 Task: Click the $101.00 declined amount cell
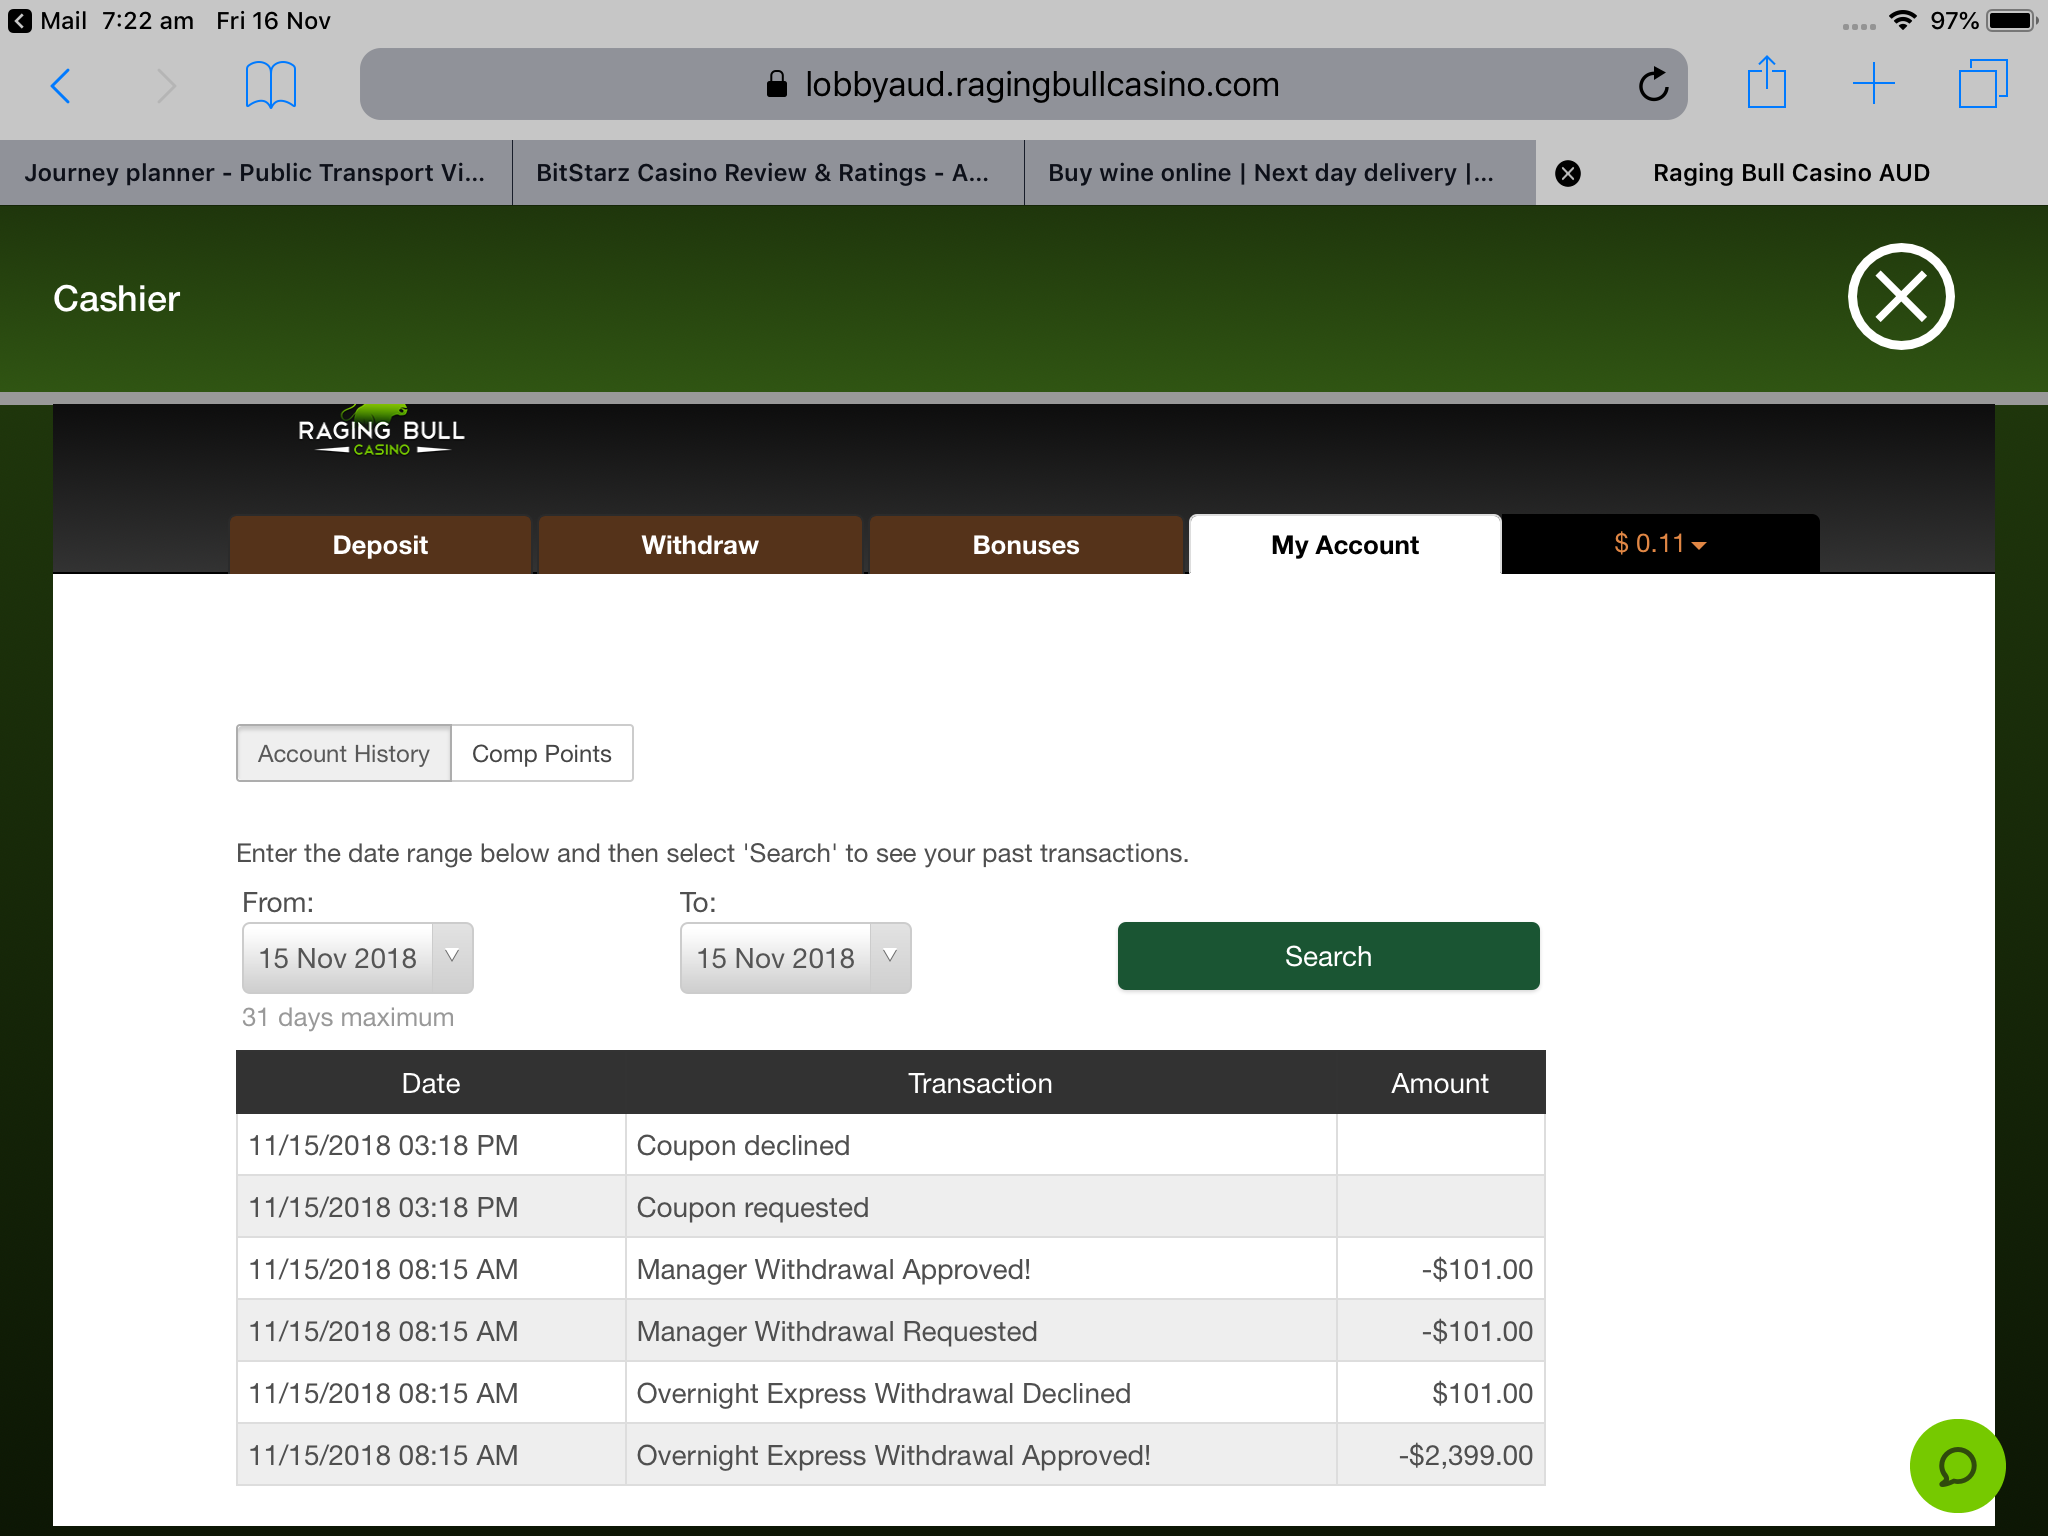click(1441, 1393)
